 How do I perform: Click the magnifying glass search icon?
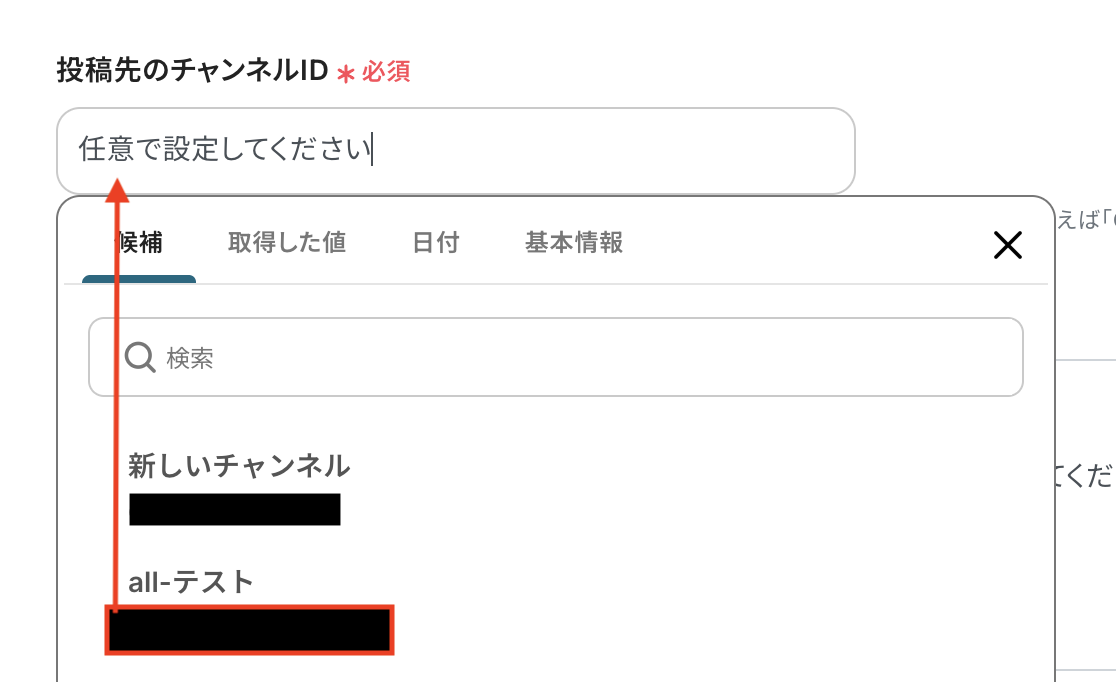[x=140, y=357]
